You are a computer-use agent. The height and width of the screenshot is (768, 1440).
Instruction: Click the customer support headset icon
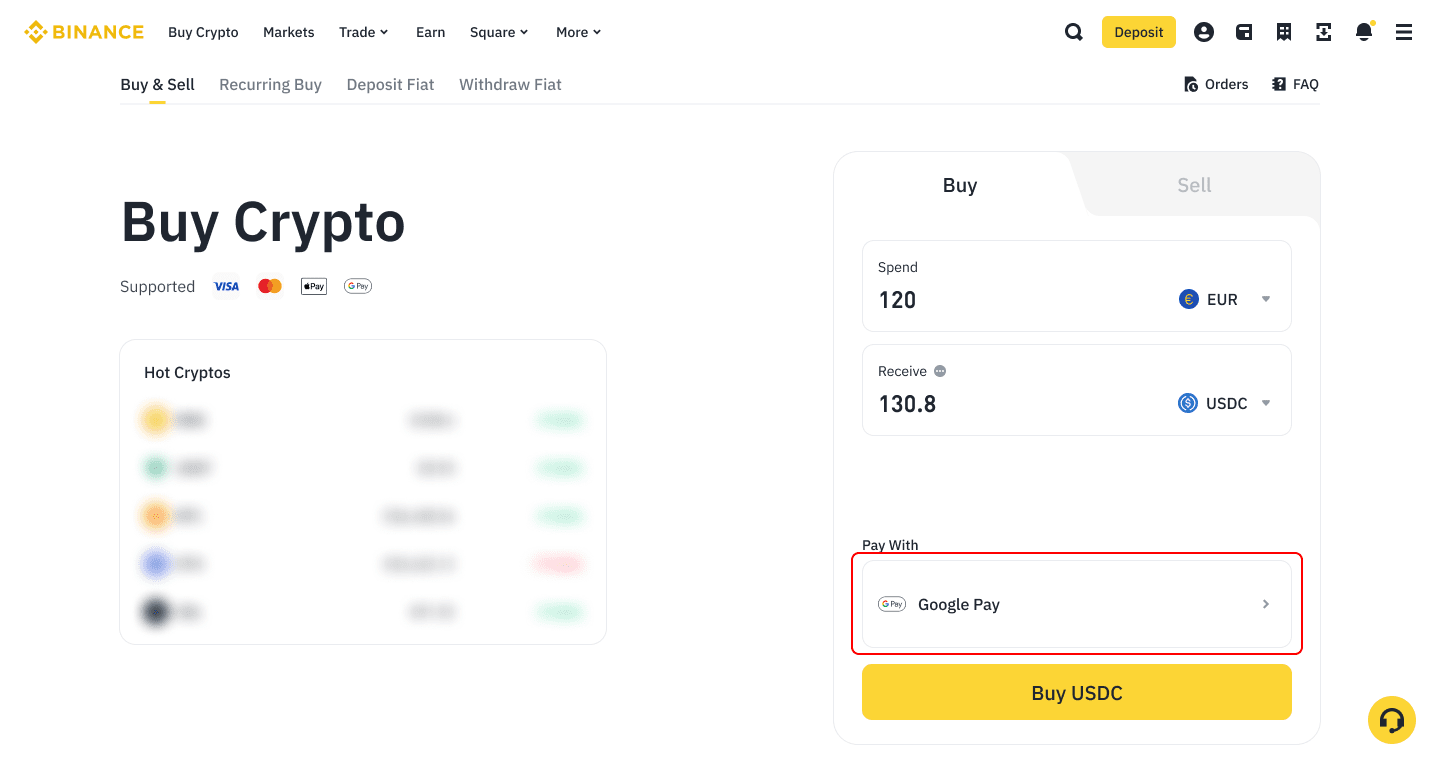click(x=1391, y=720)
